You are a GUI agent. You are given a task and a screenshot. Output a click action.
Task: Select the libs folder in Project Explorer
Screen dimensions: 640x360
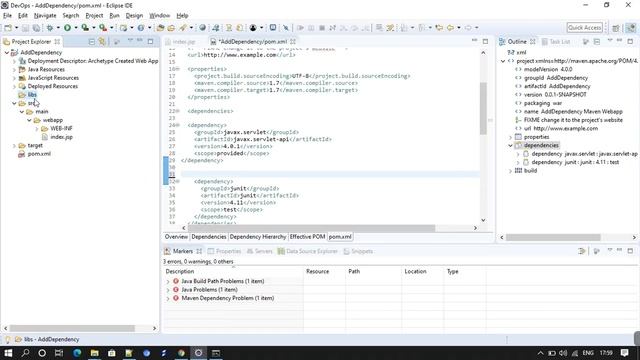click(32, 95)
